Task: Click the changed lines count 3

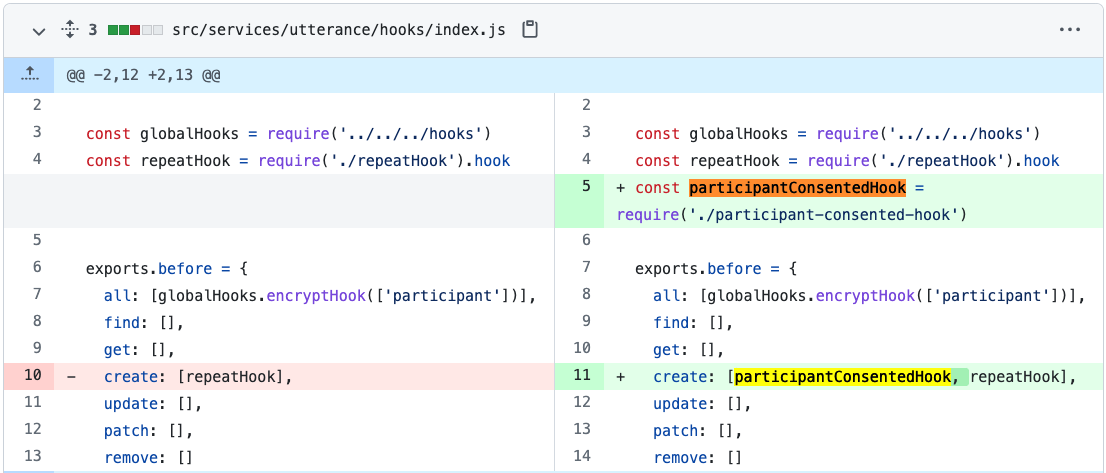Action: tap(92, 31)
